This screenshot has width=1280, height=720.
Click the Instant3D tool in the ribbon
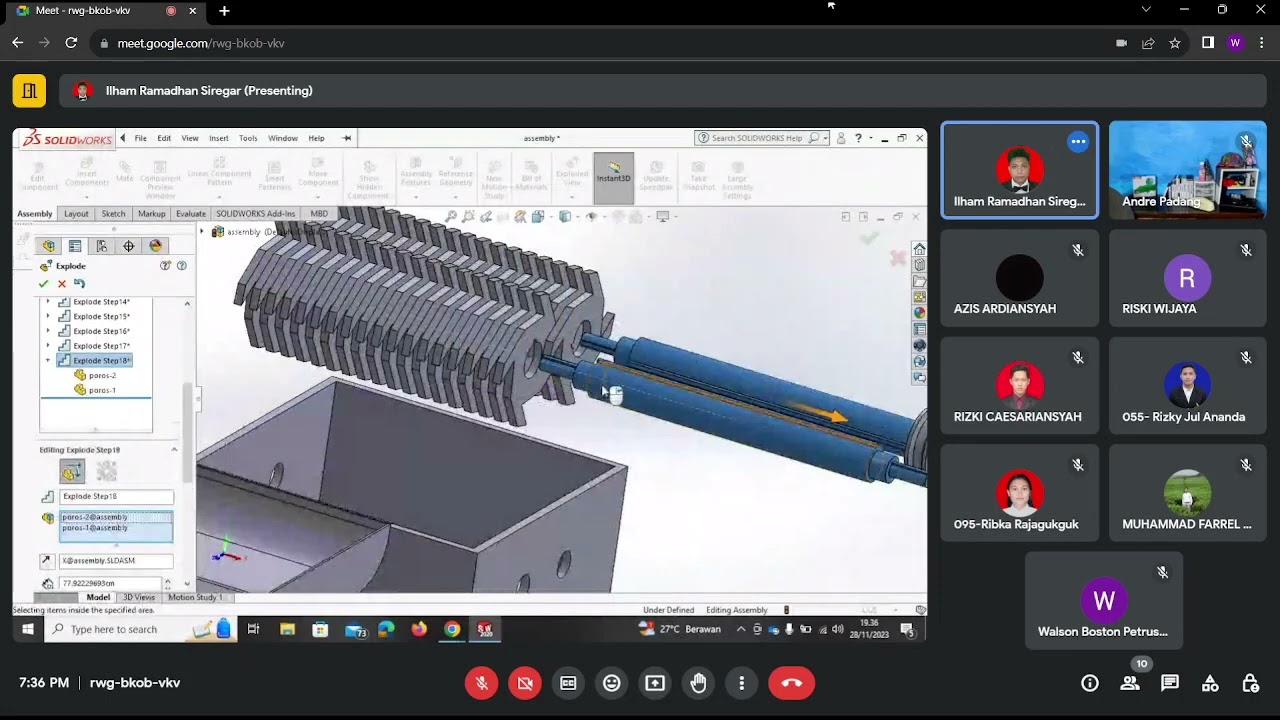pyautogui.click(x=613, y=176)
